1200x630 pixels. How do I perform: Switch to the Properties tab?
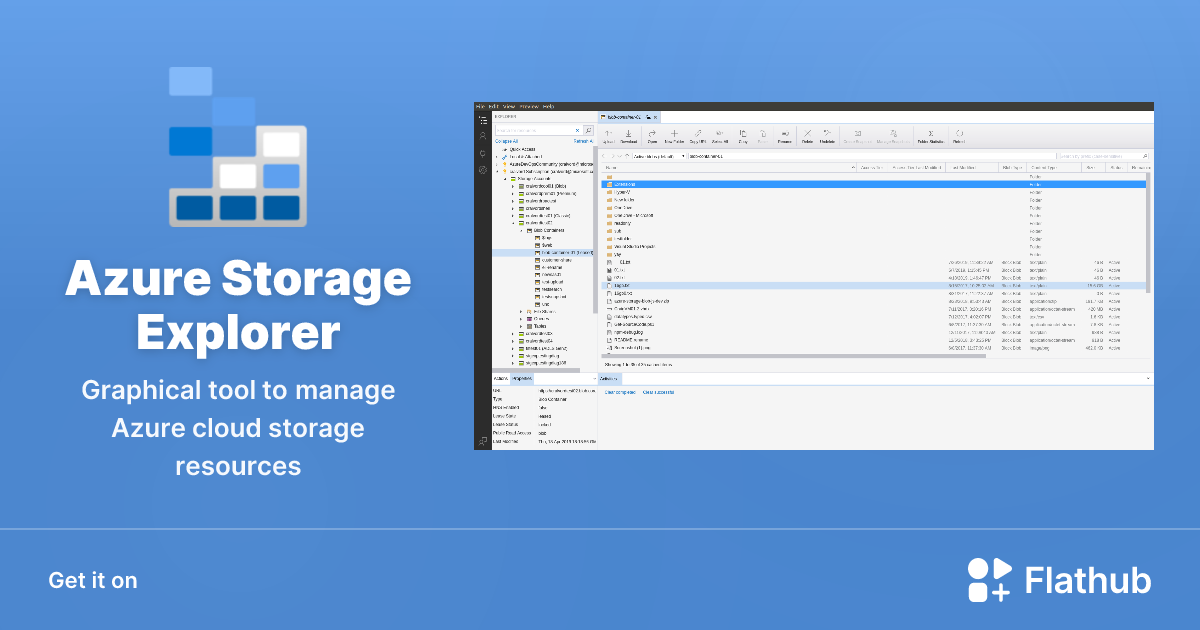tap(520, 377)
